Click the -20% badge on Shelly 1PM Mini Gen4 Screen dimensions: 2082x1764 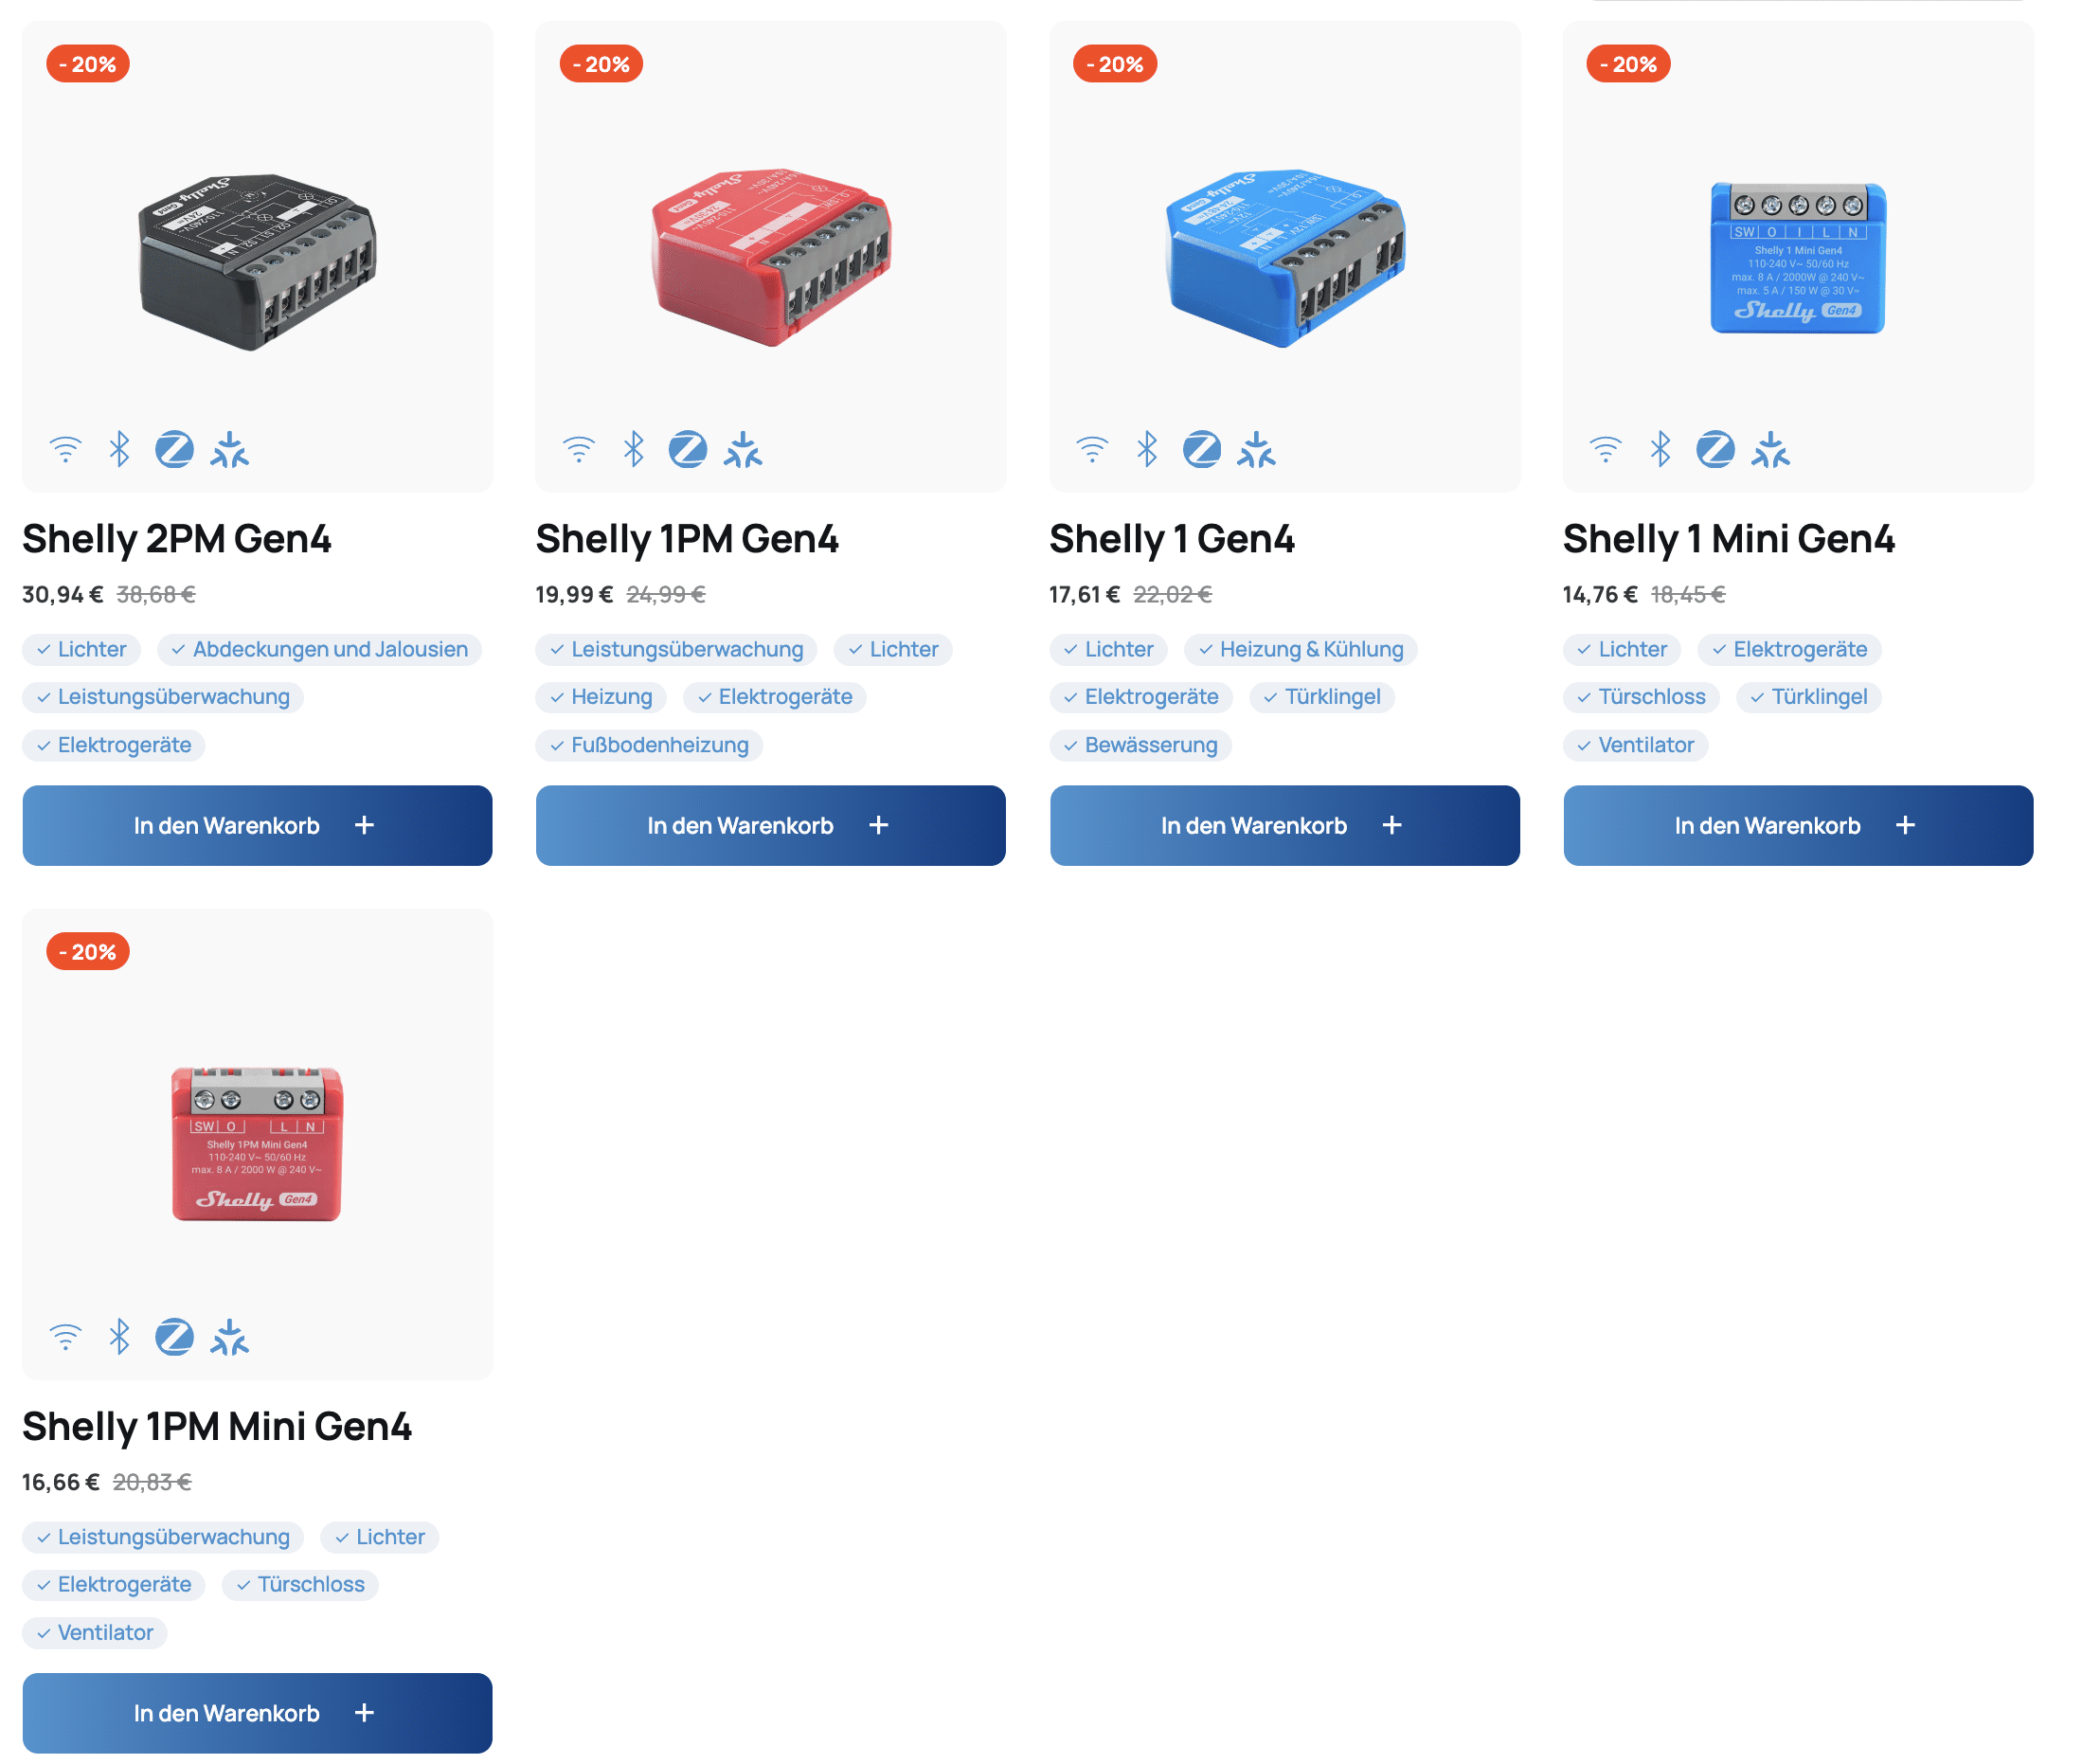pyautogui.click(x=88, y=952)
